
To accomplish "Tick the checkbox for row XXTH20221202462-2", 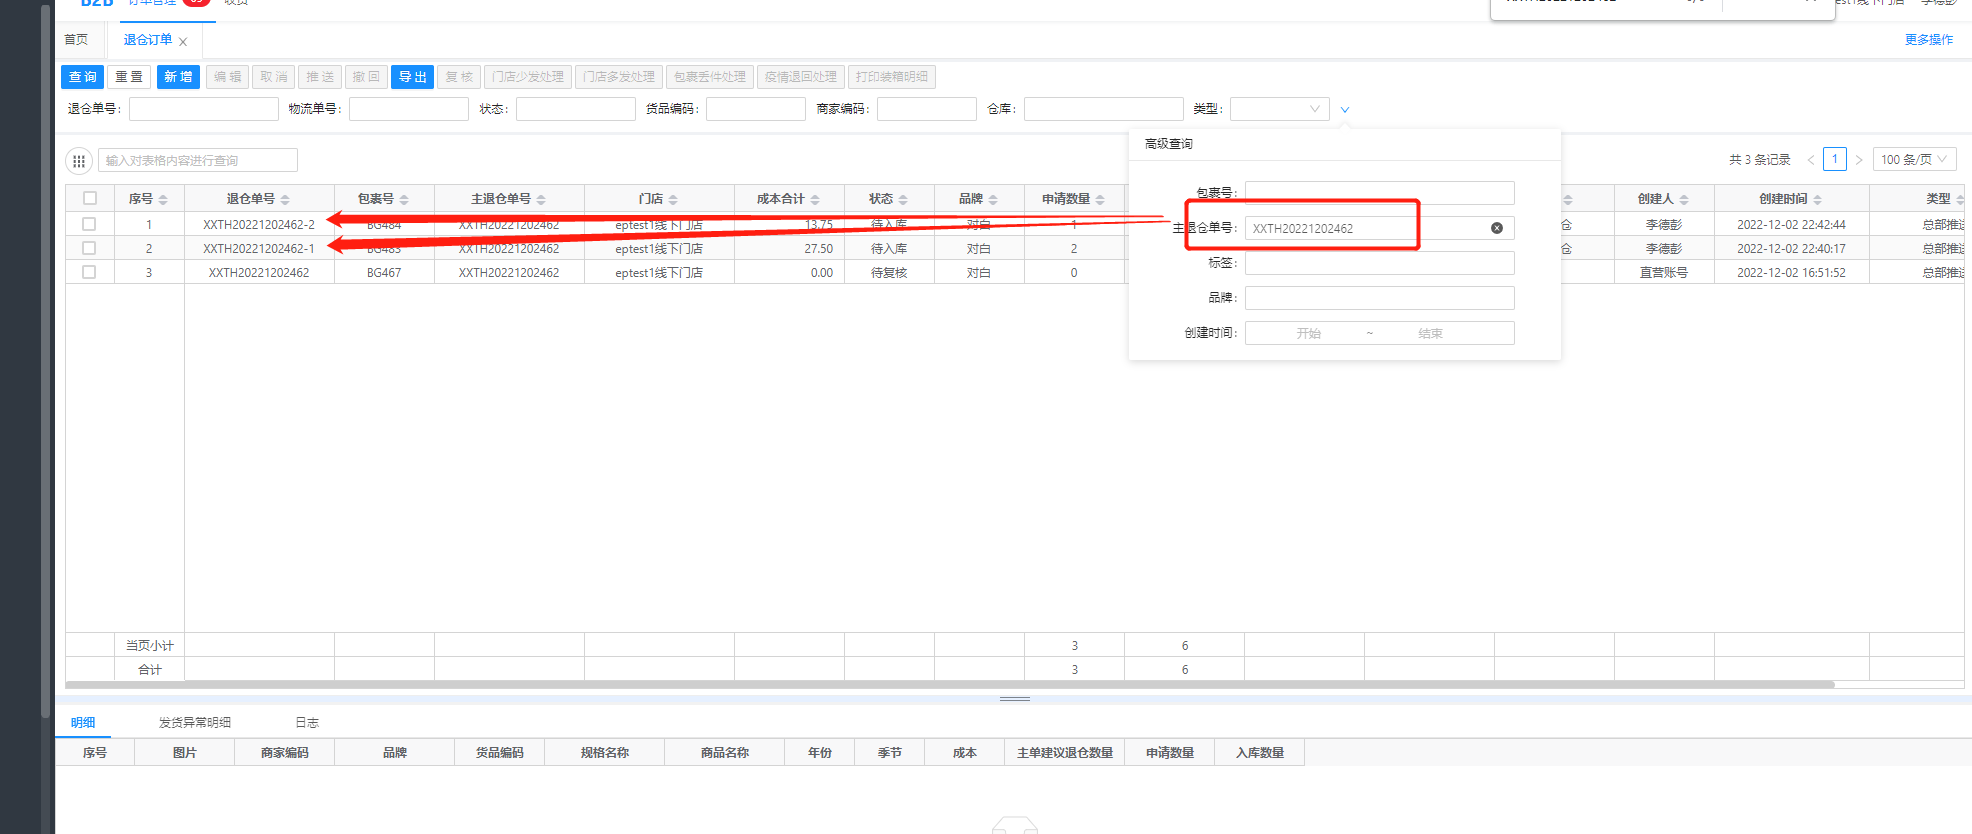I will [x=89, y=224].
